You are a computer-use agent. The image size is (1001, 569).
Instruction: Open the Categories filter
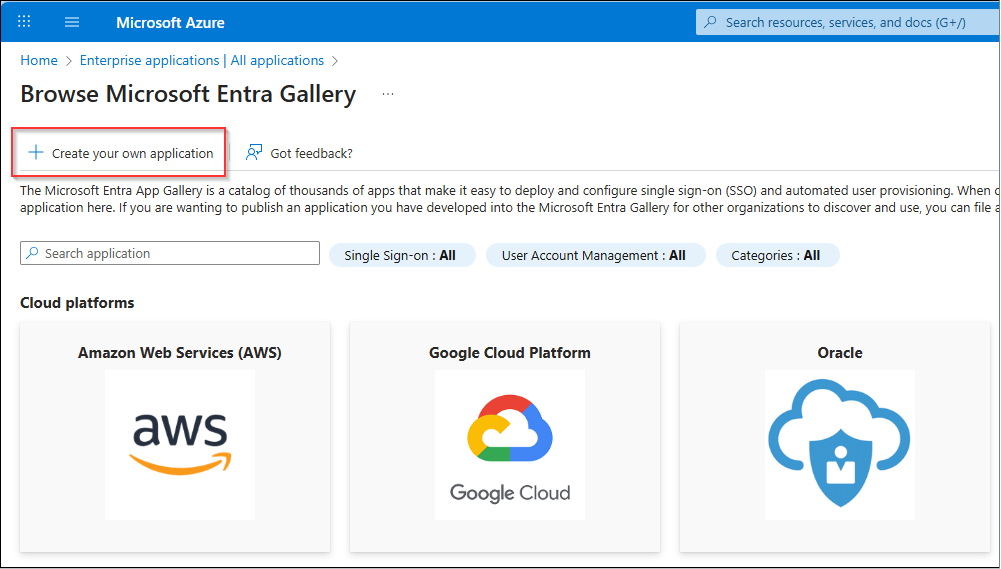(778, 255)
